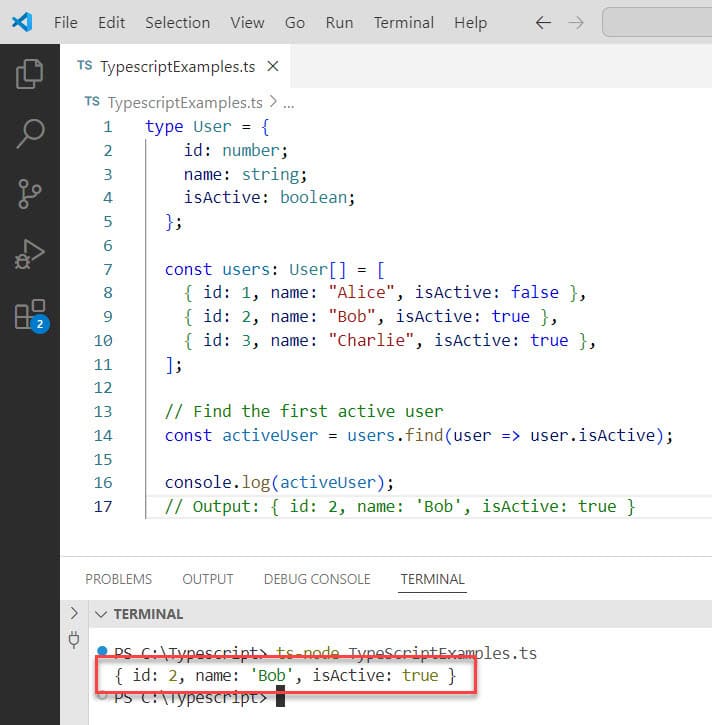Click 'users' variable on line 7
712x725 pixels.
coord(246,270)
